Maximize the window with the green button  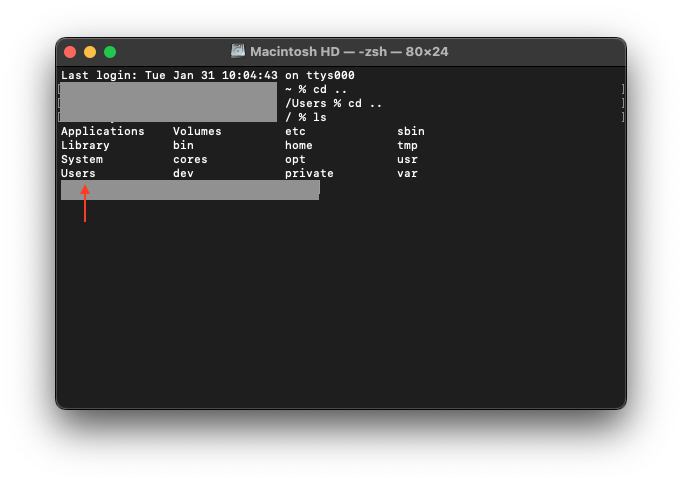tap(110, 52)
